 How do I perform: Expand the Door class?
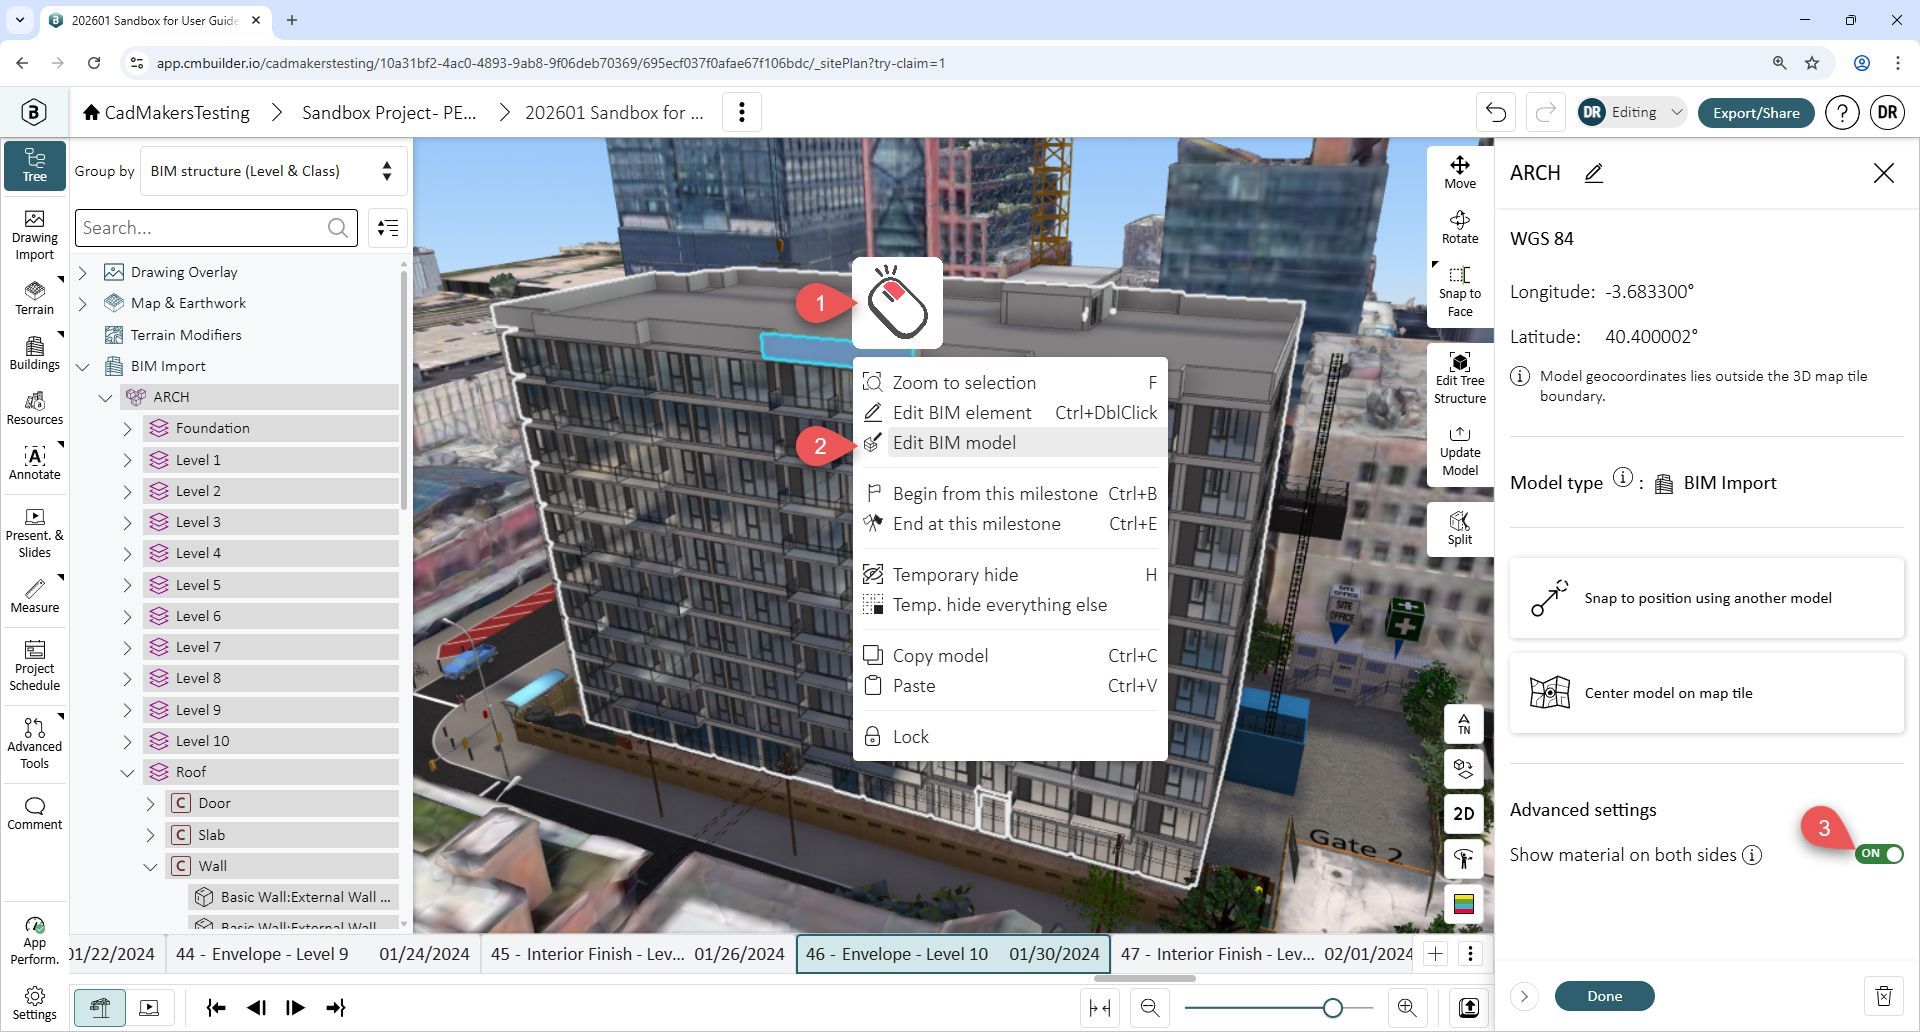click(x=150, y=803)
